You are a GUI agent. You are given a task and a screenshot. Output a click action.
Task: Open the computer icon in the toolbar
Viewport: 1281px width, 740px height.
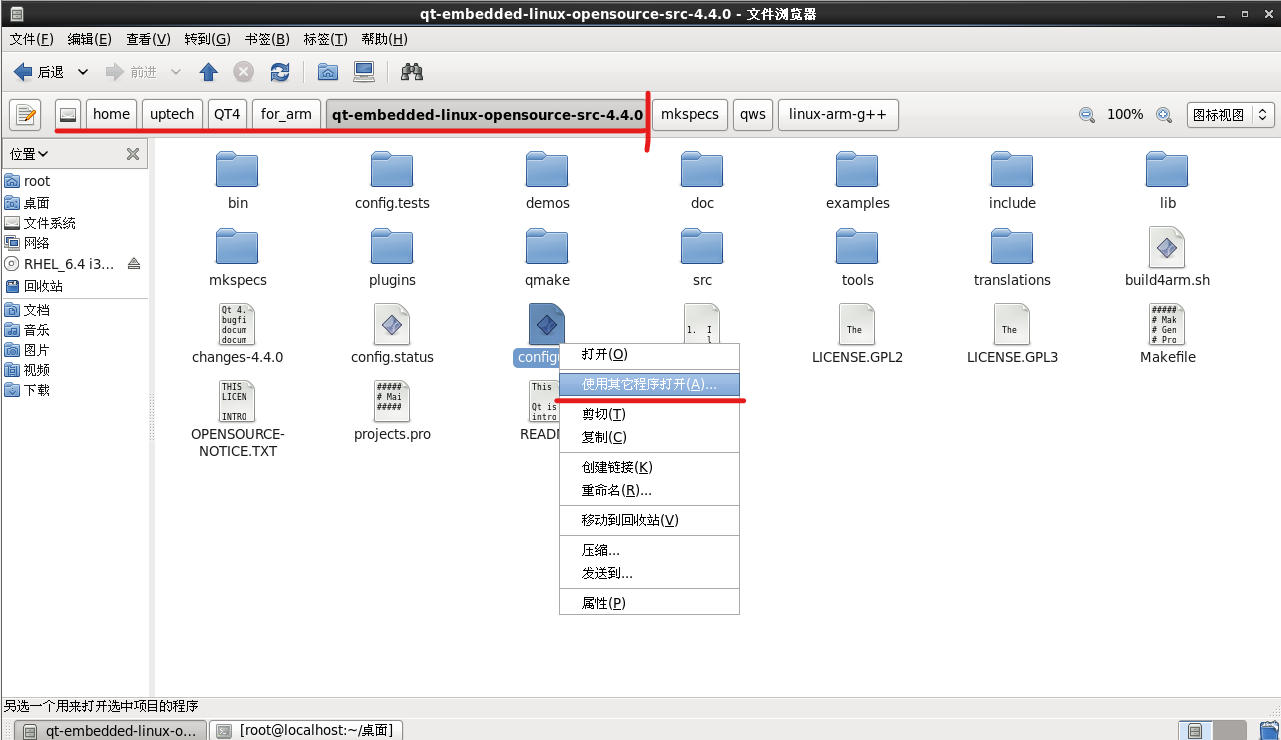click(363, 72)
